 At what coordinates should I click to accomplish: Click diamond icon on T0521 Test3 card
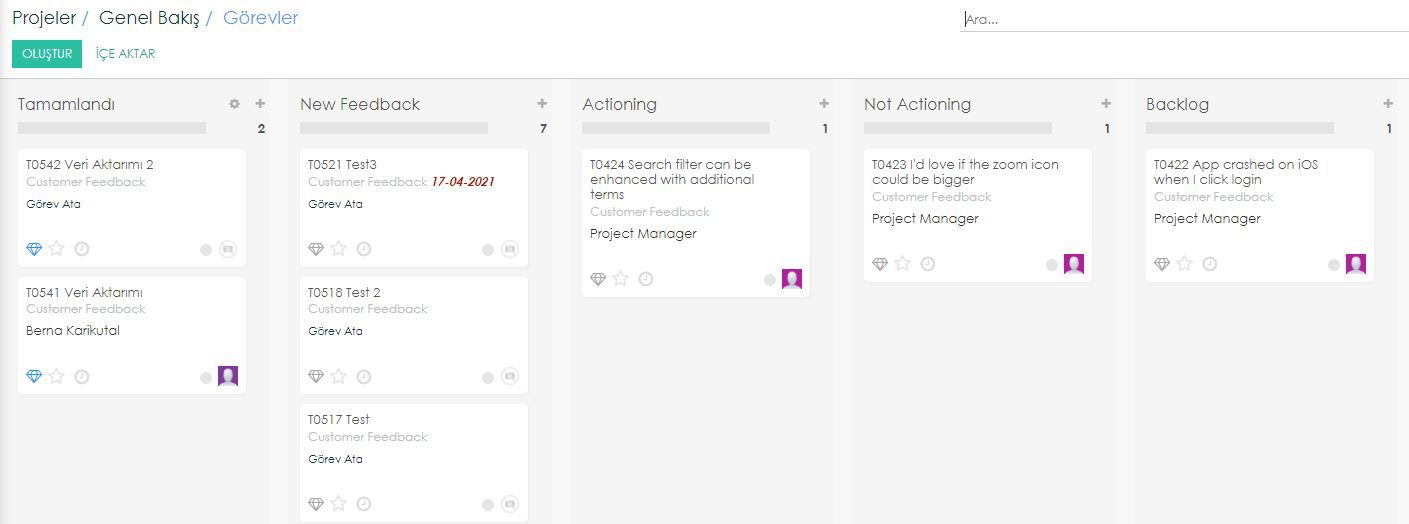pos(316,249)
